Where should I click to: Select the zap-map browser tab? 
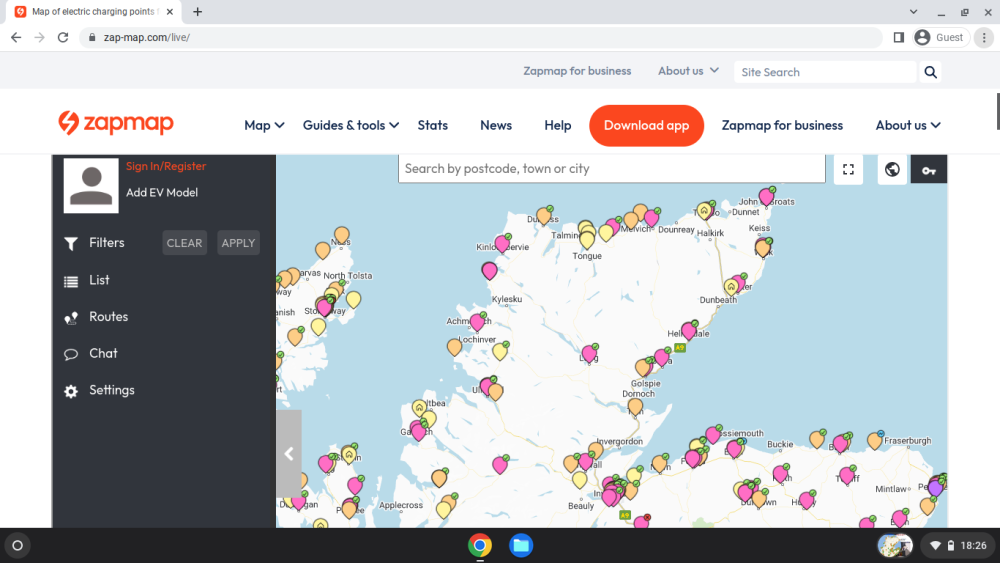coord(94,11)
